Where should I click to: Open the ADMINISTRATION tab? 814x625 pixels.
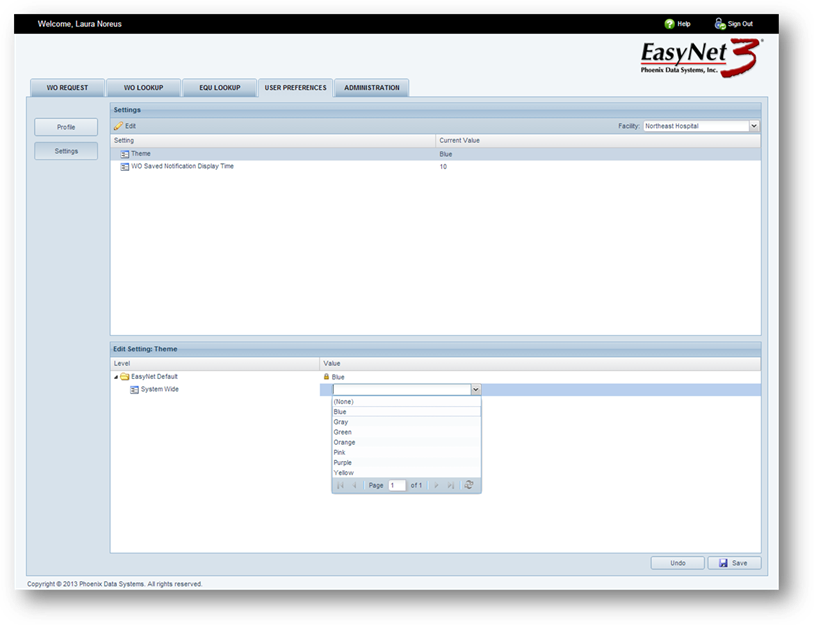pyautogui.click(x=371, y=88)
